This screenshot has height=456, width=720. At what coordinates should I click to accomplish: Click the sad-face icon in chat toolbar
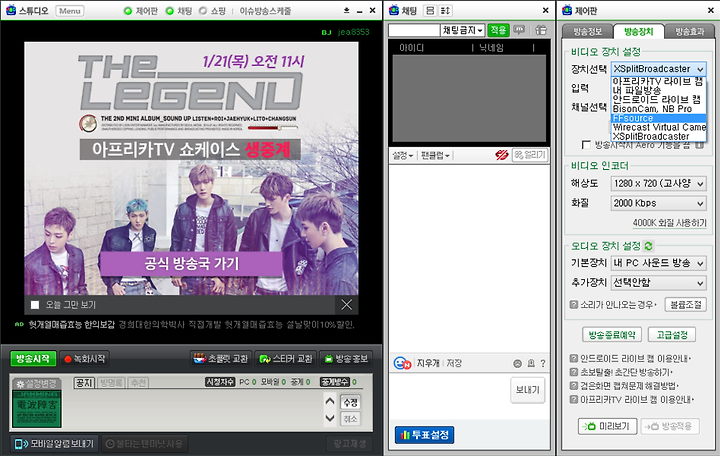point(518,363)
